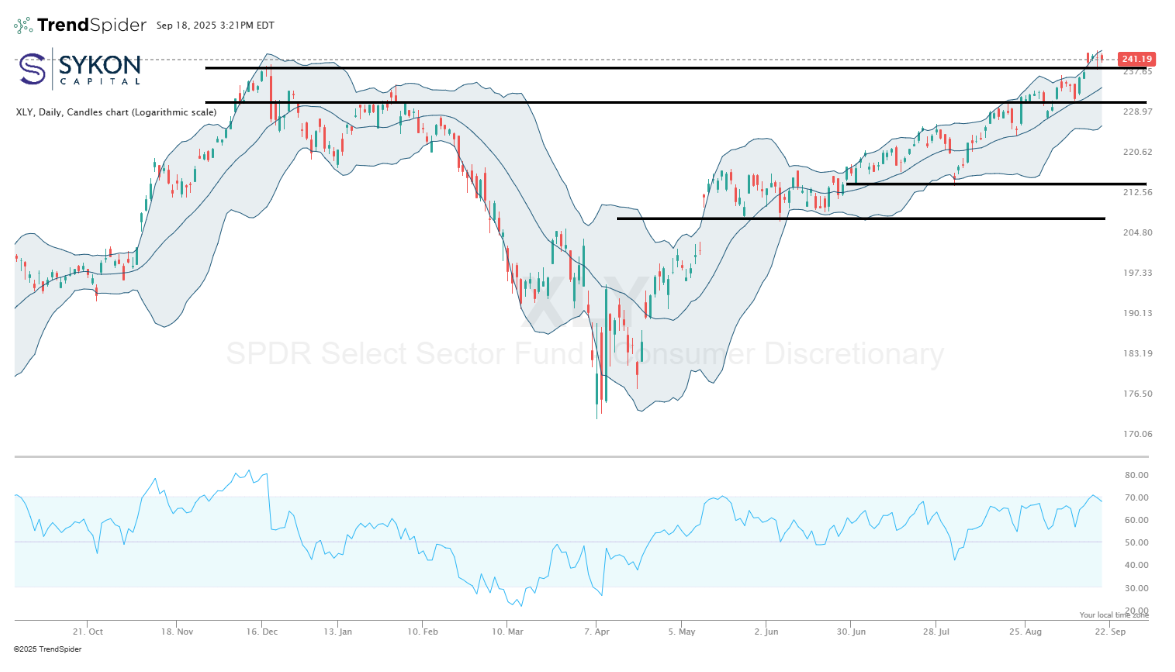The height and width of the screenshot is (672, 1175).
Task: Click the 7. Apr date label
Action: [x=596, y=632]
